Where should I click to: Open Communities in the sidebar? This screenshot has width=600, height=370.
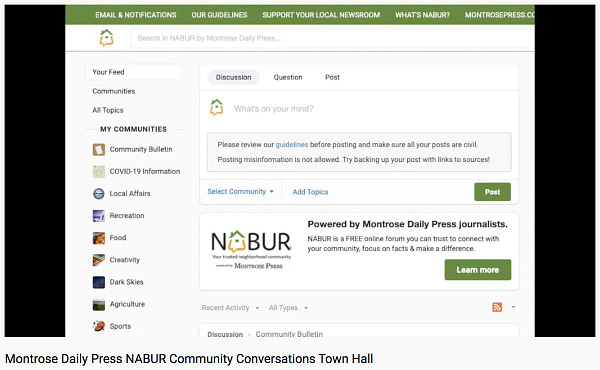114,91
